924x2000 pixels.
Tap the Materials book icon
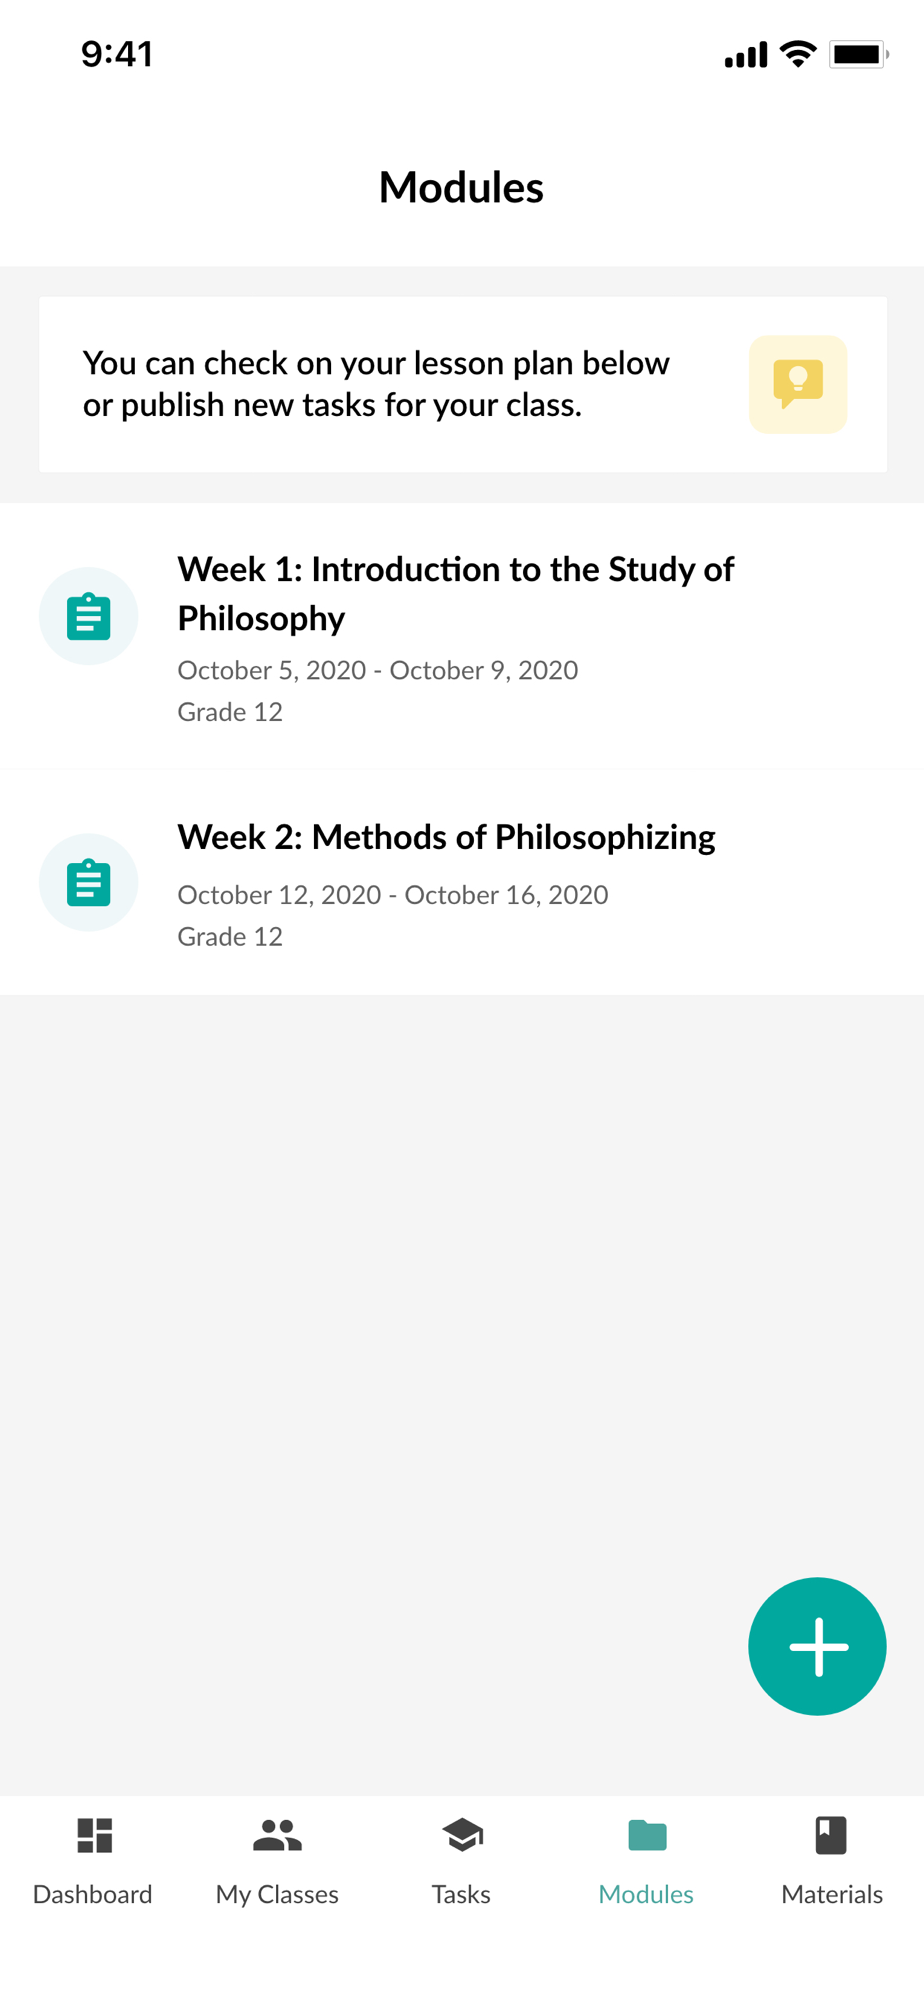tap(831, 1835)
